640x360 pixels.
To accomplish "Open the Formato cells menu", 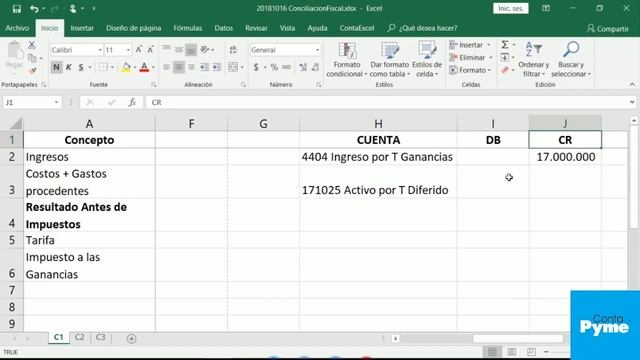I will coord(470,70).
